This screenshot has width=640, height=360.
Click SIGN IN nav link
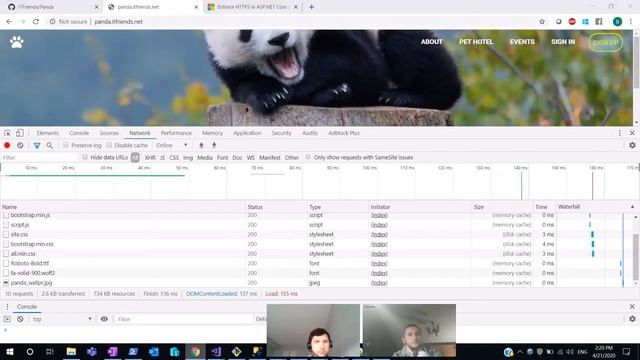click(563, 42)
